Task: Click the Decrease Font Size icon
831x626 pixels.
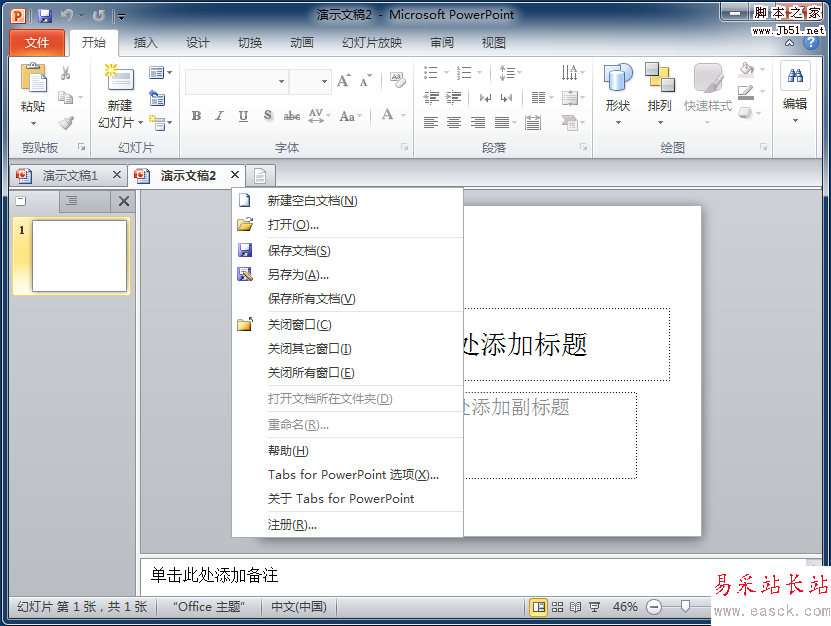Action: [x=366, y=81]
